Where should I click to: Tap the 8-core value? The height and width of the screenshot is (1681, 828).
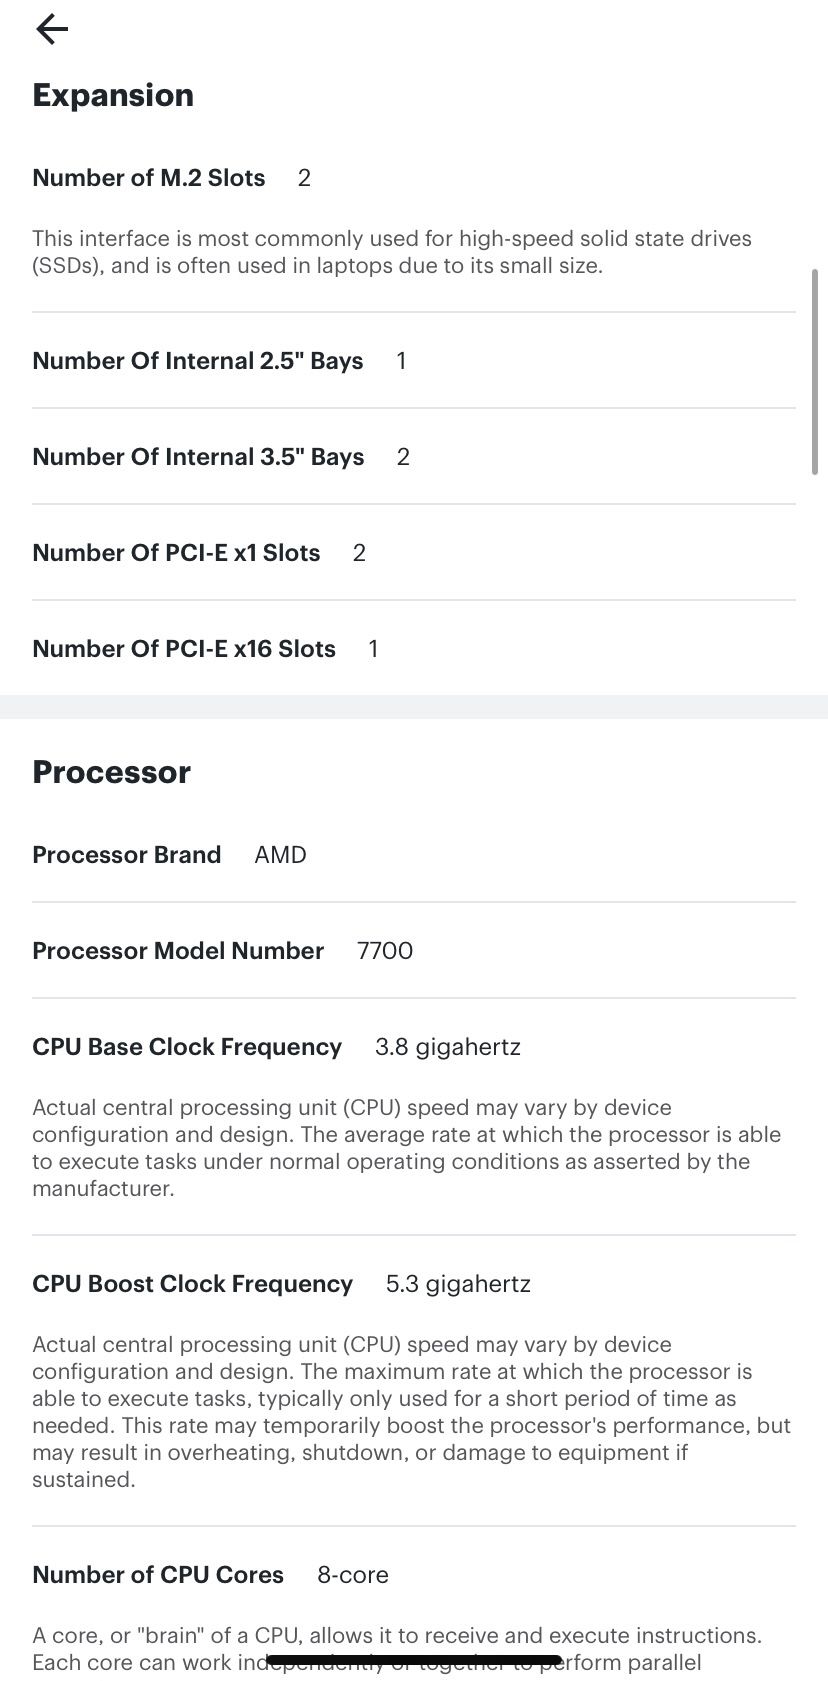[x=352, y=1574]
